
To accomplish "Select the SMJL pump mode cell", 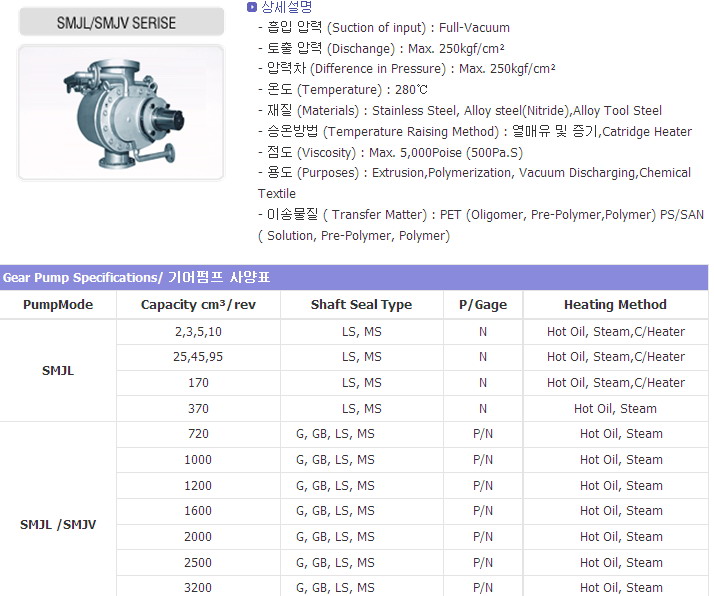I will 58,370.
